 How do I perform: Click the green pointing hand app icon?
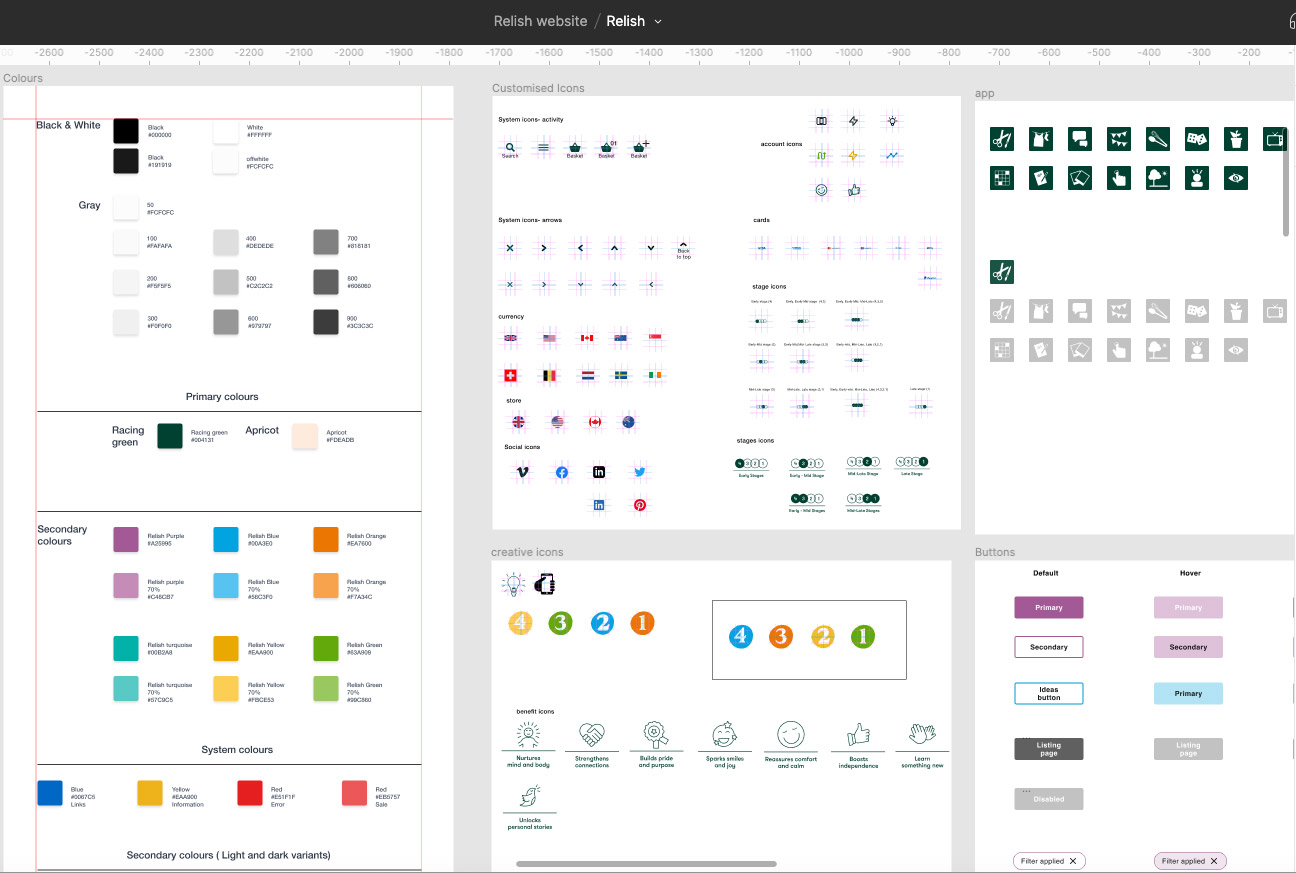point(1118,178)
